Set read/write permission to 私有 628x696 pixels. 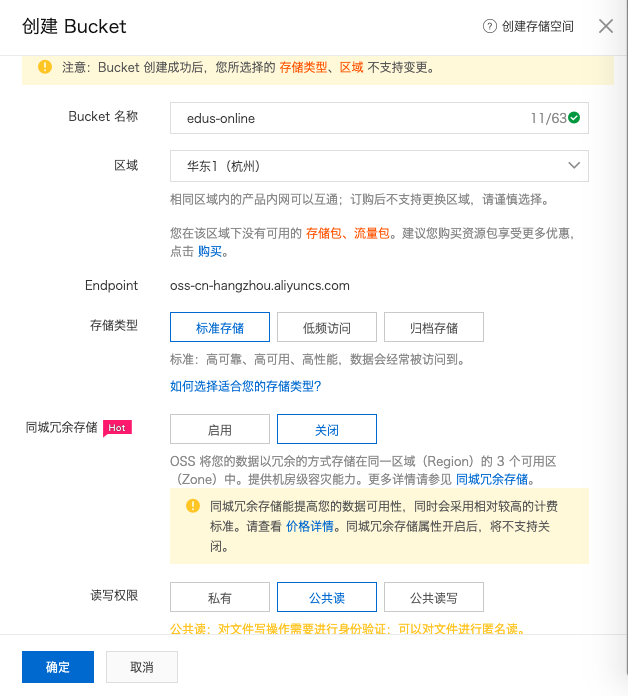(219, 597)
